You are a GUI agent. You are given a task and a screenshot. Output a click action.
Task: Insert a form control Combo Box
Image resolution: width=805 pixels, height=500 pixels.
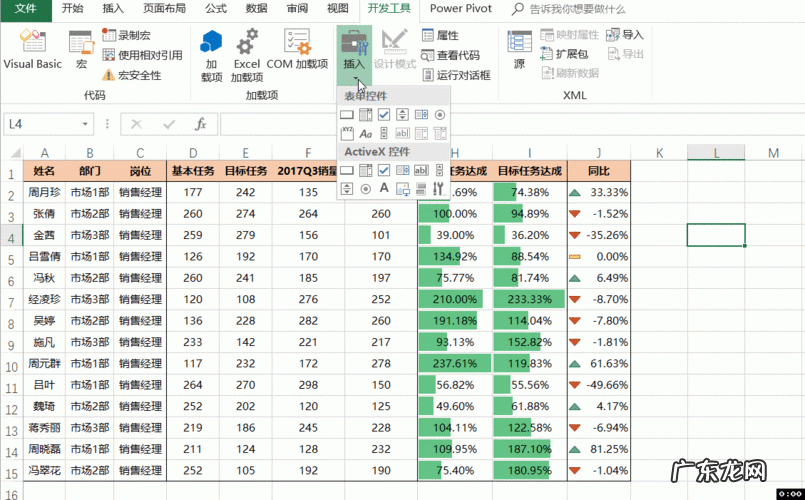point(366,114)
